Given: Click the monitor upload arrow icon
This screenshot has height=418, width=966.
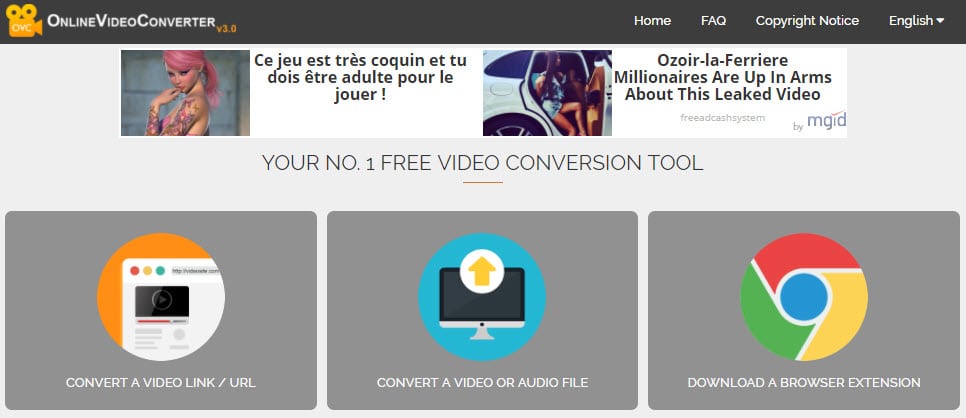Looking at the screenshot, I should [x=482, y=297].
